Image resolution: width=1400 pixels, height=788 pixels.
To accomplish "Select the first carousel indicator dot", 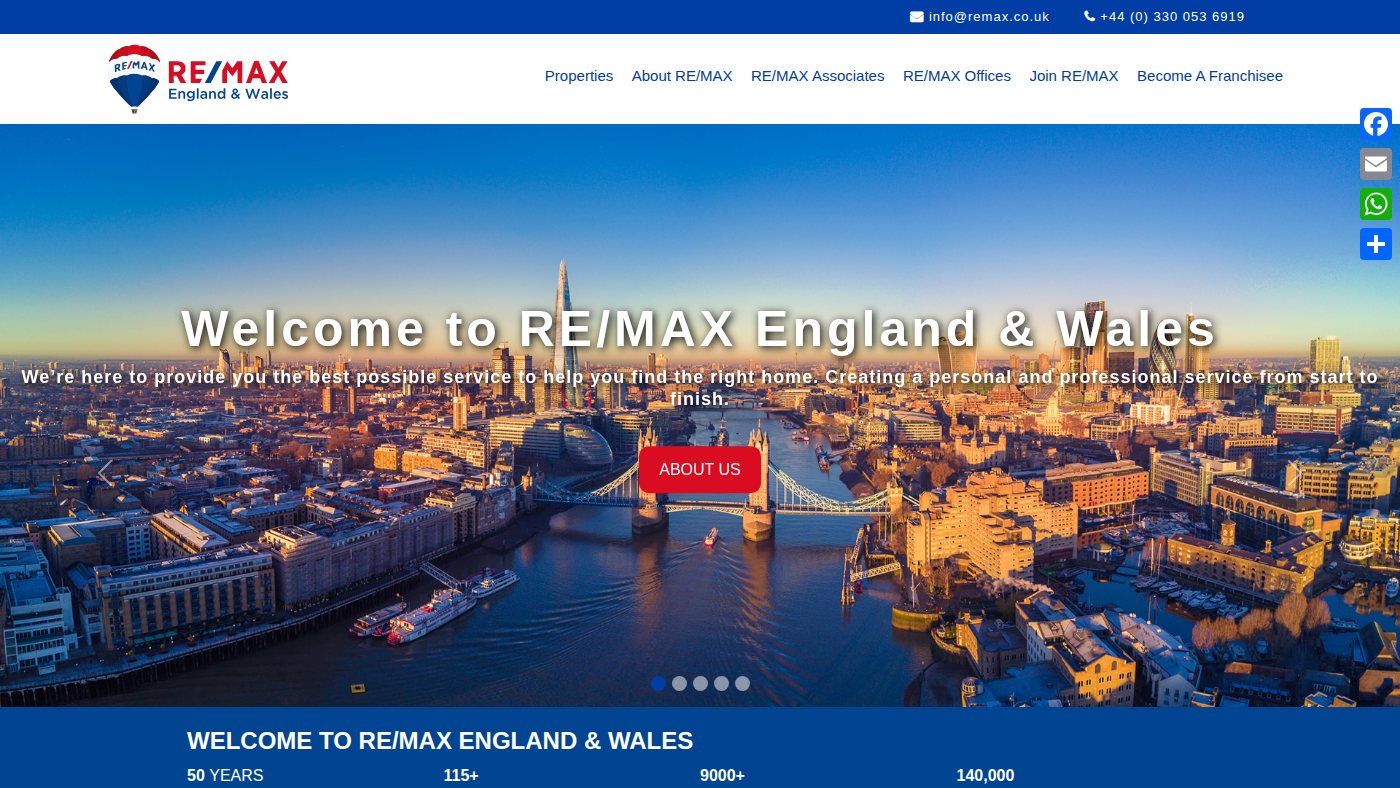I will tap(658, 684).
